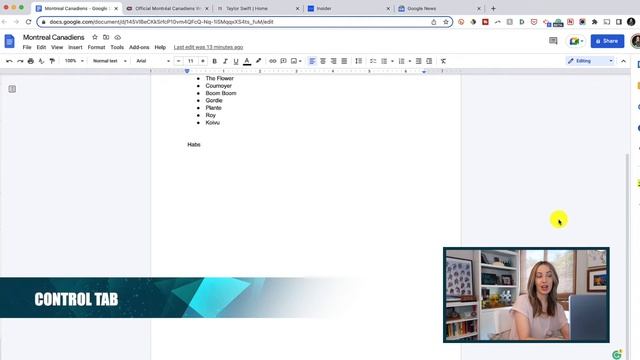Apply numbered list formatting
The width and height of the screenshot is (640, 360).
[x=401, y=61]
